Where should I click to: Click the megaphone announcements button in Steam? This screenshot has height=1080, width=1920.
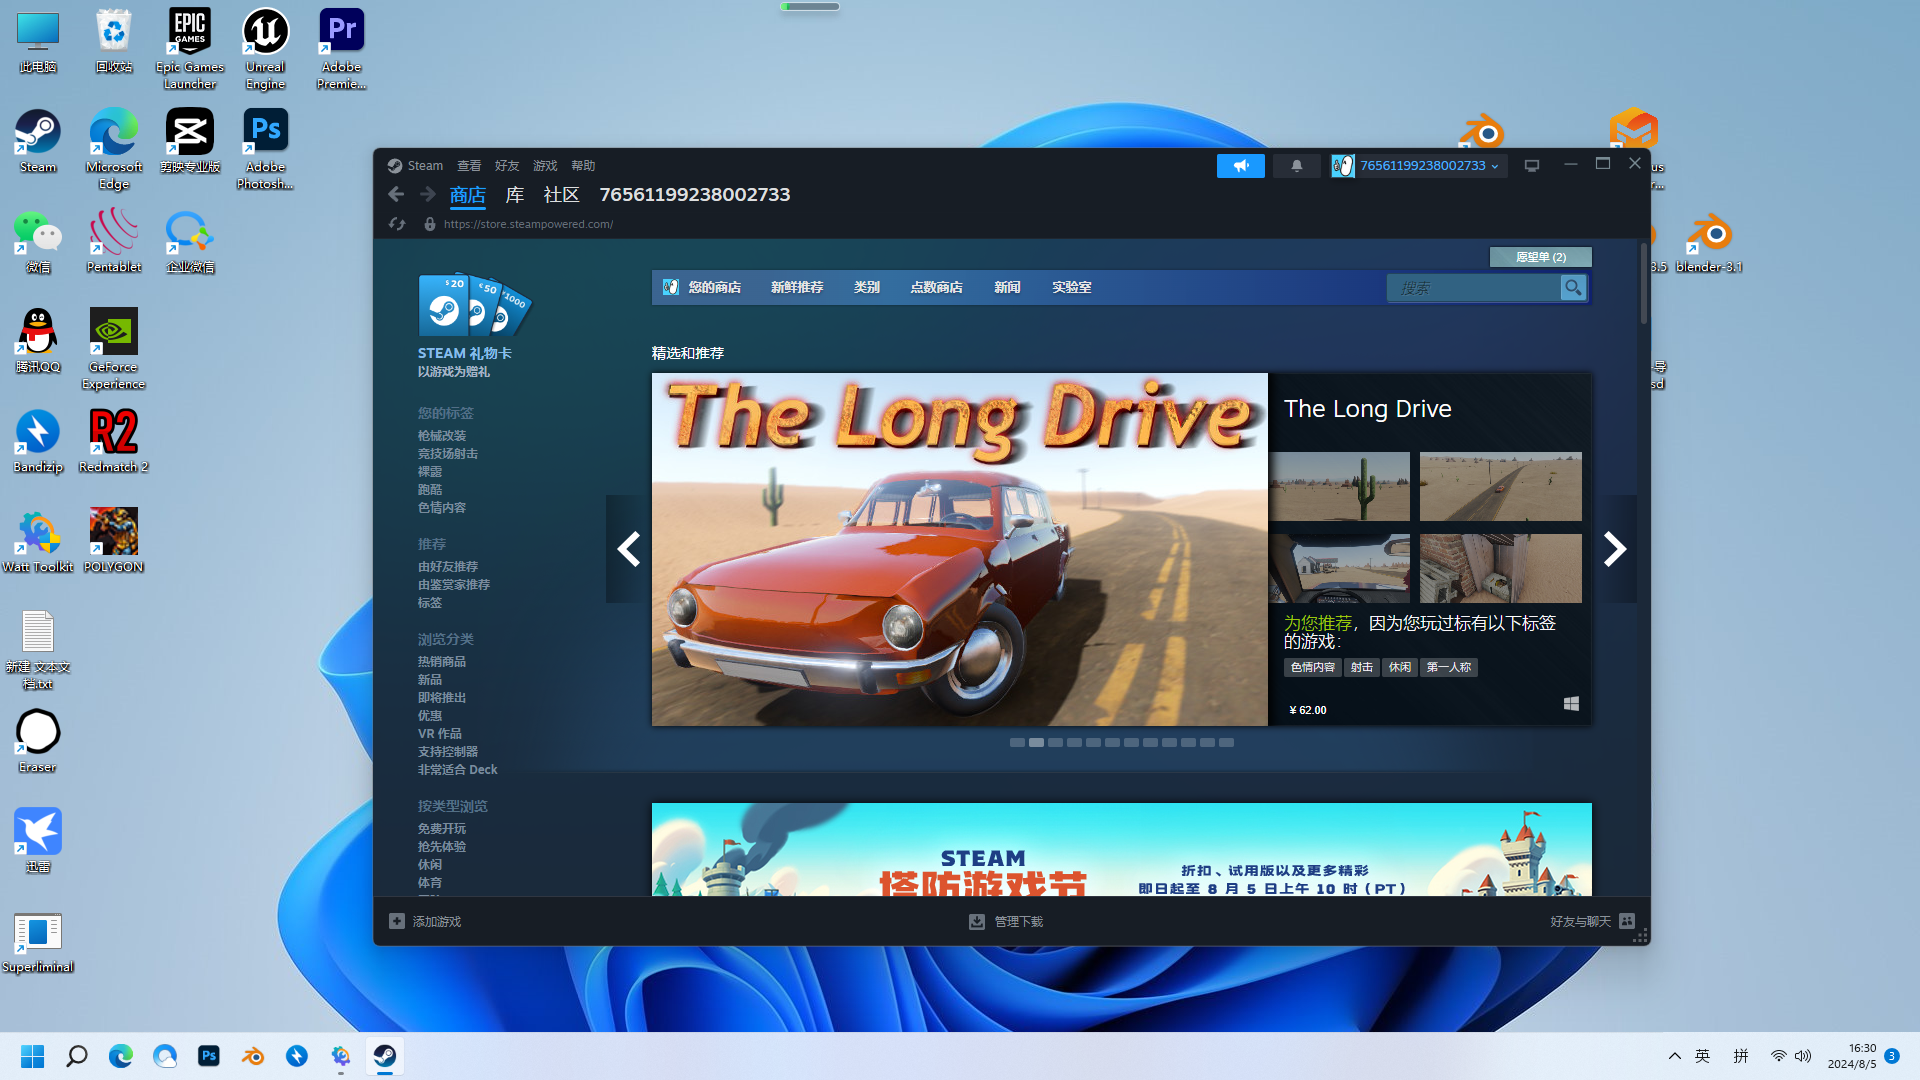1240,166
